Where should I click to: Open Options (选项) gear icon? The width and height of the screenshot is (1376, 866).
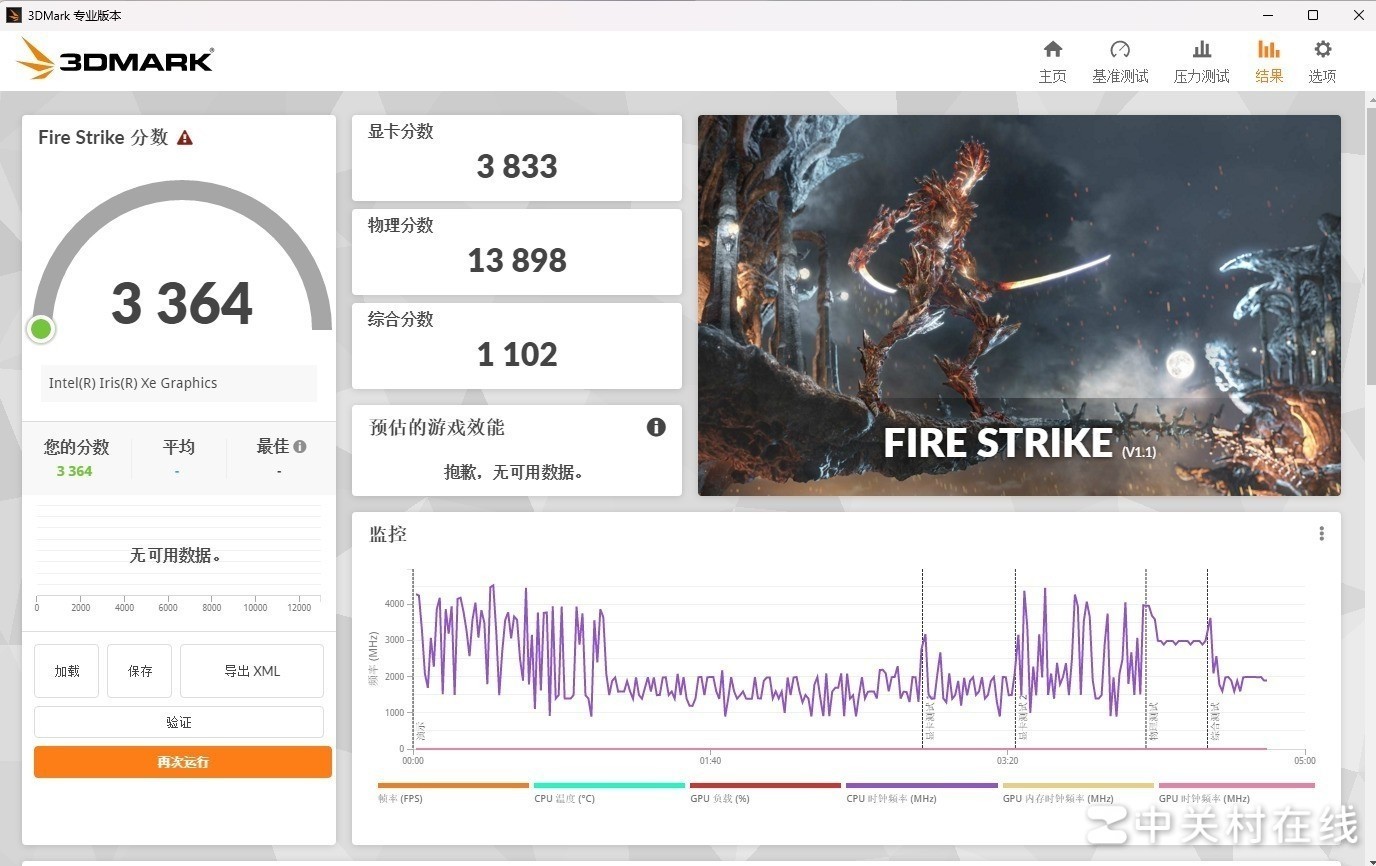coord(1322,50)
